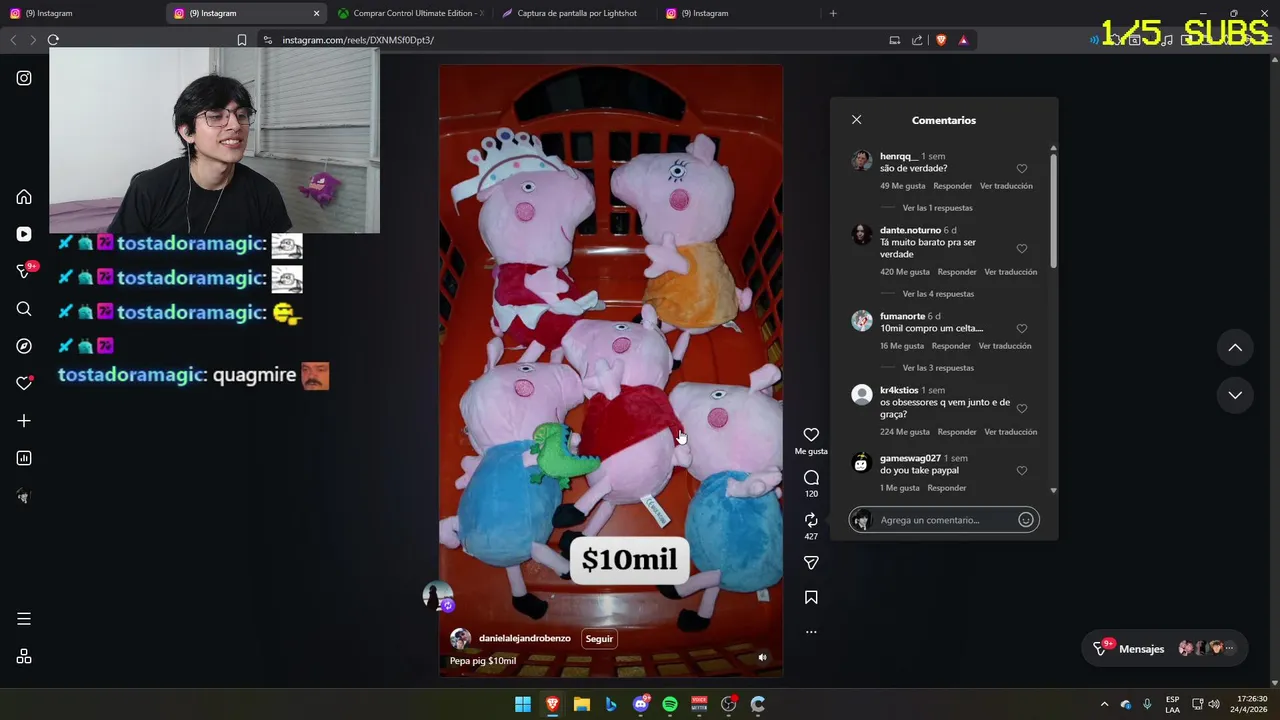Open the Windows Start menu
Viewport: 1280px width, 720px height.
pos(523,704)
